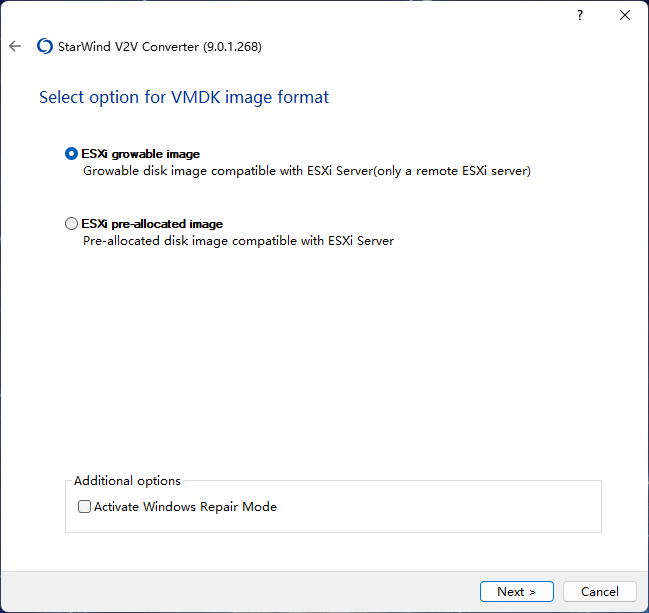649x613 pixels.
Task: Proceed with the Next > button
Action: pos(517,591)
